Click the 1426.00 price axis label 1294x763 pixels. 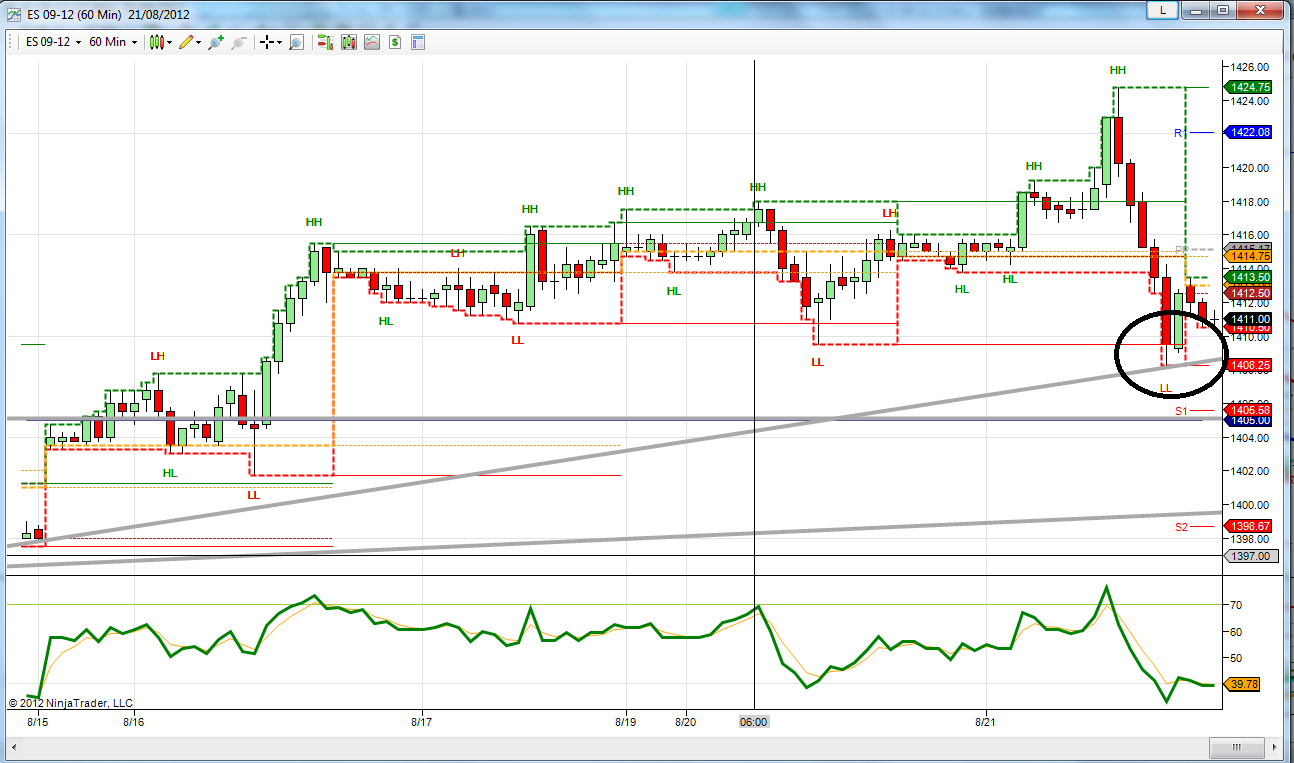tap(1250, 67)
